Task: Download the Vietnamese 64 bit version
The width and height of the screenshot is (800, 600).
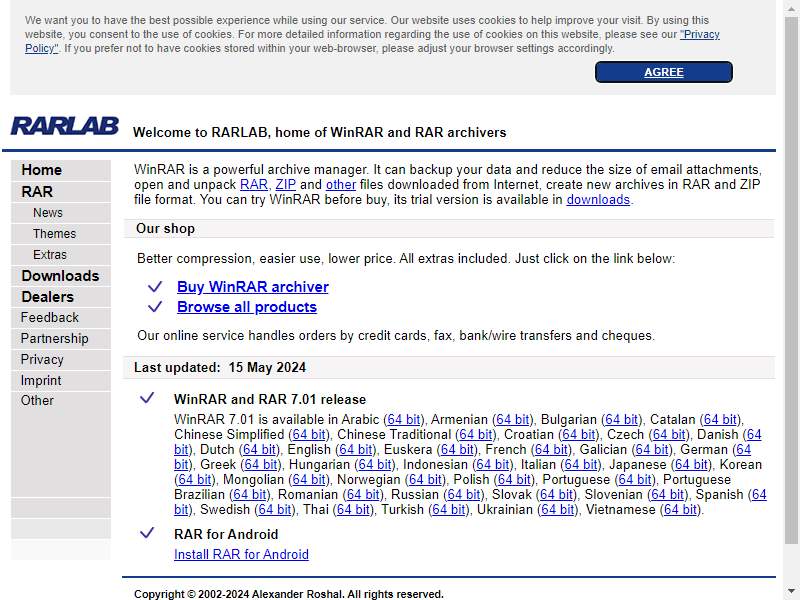Action: click(681, 509)
